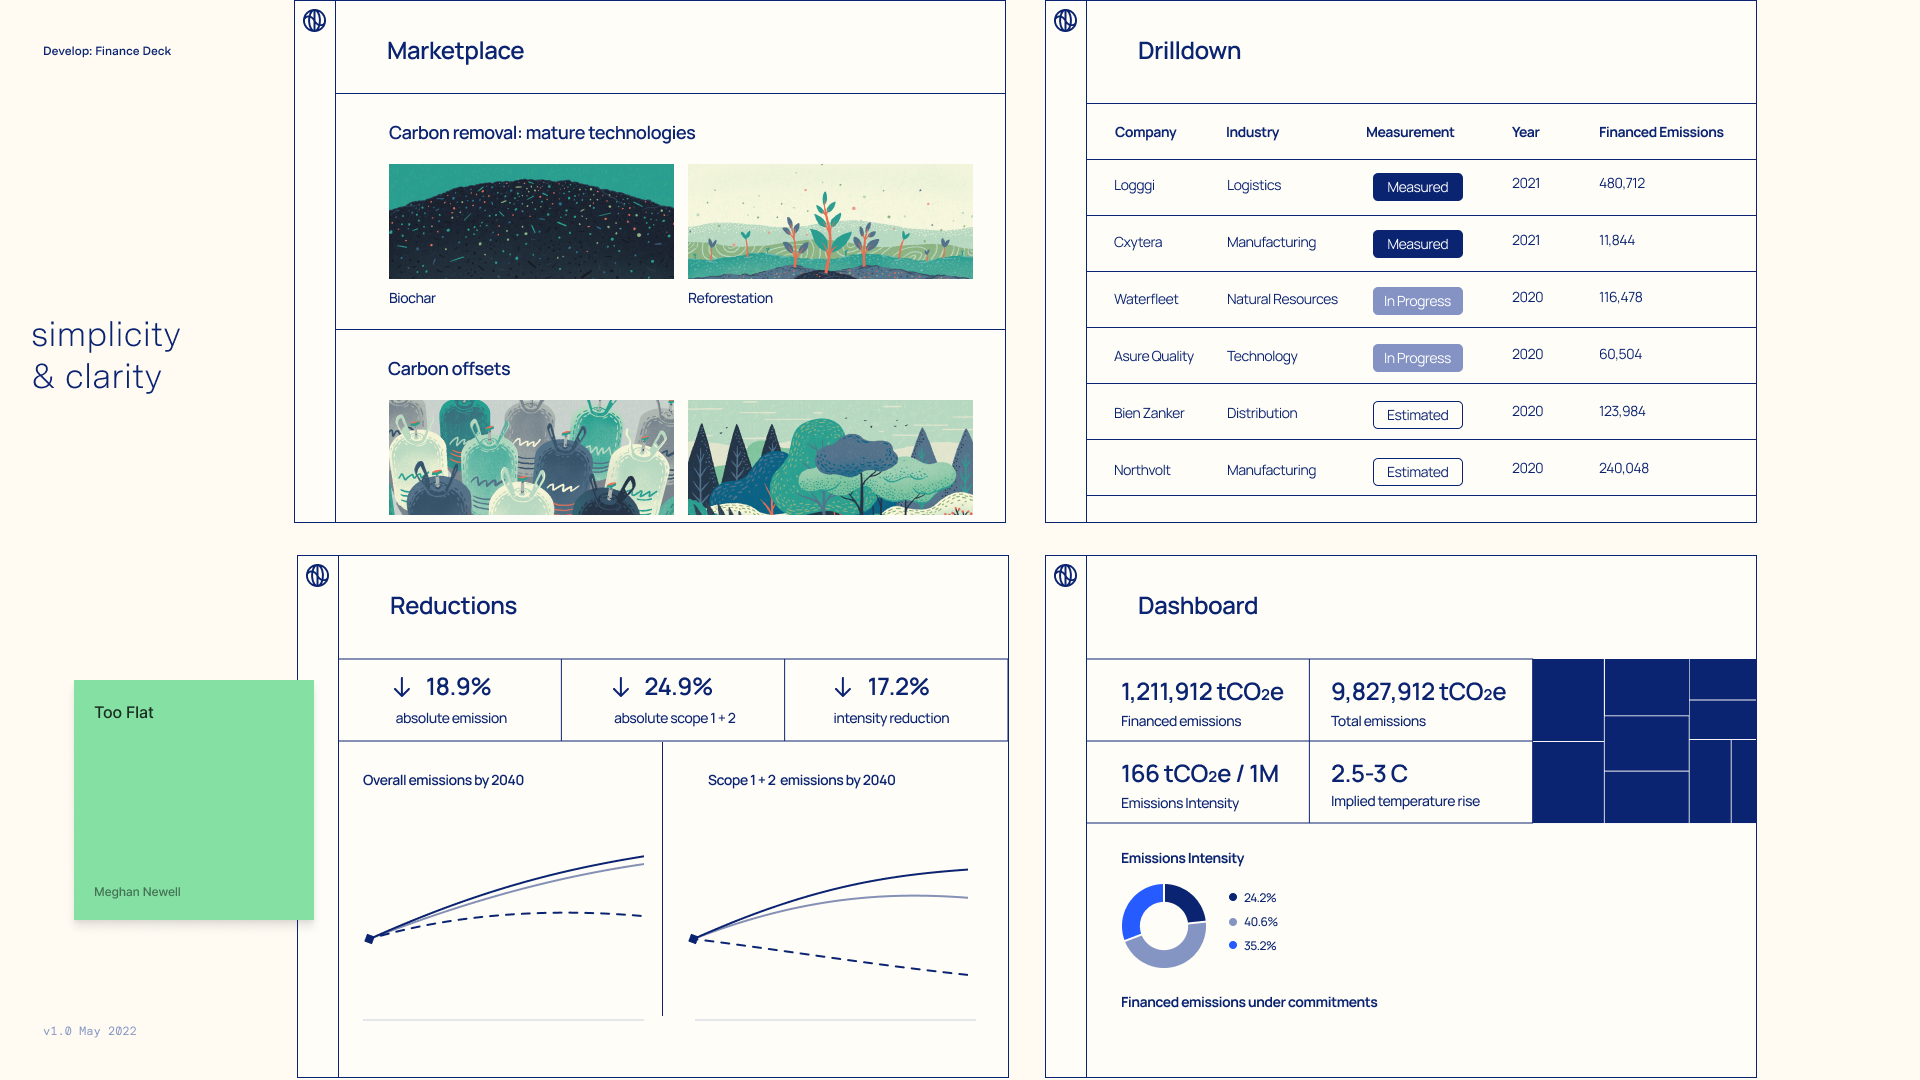1920x1080 pixels.
Task: Click the globe logo beside Marketplace
Action: click(314, 21)
